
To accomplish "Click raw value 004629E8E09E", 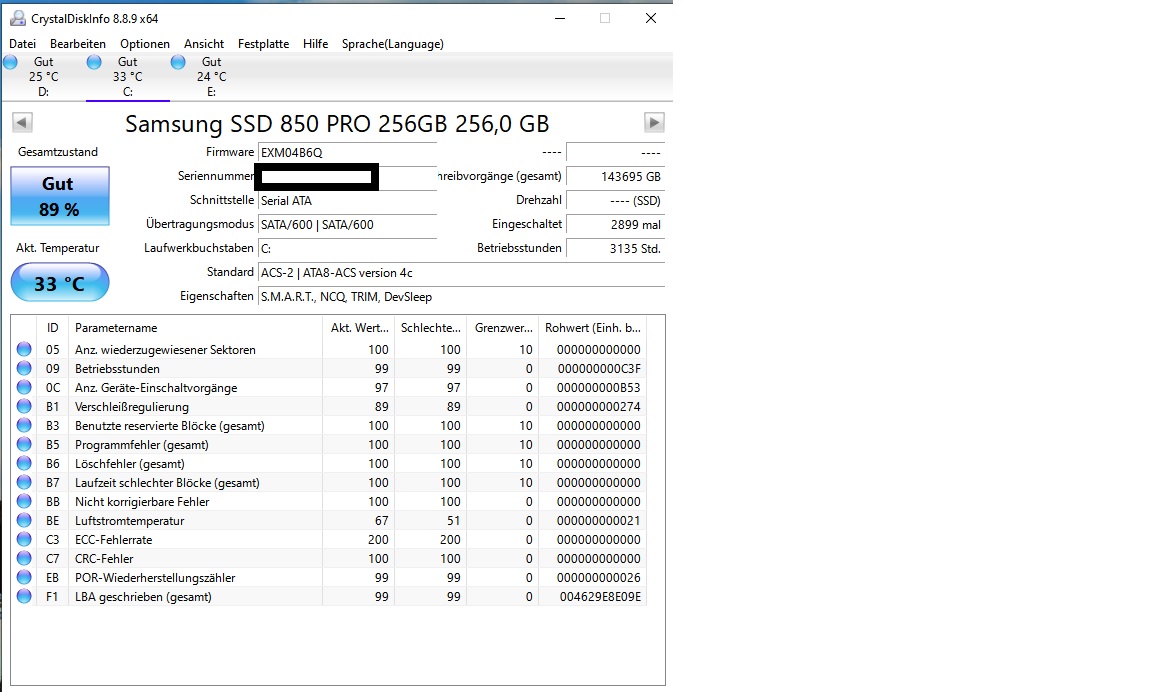I will [600, 597].
